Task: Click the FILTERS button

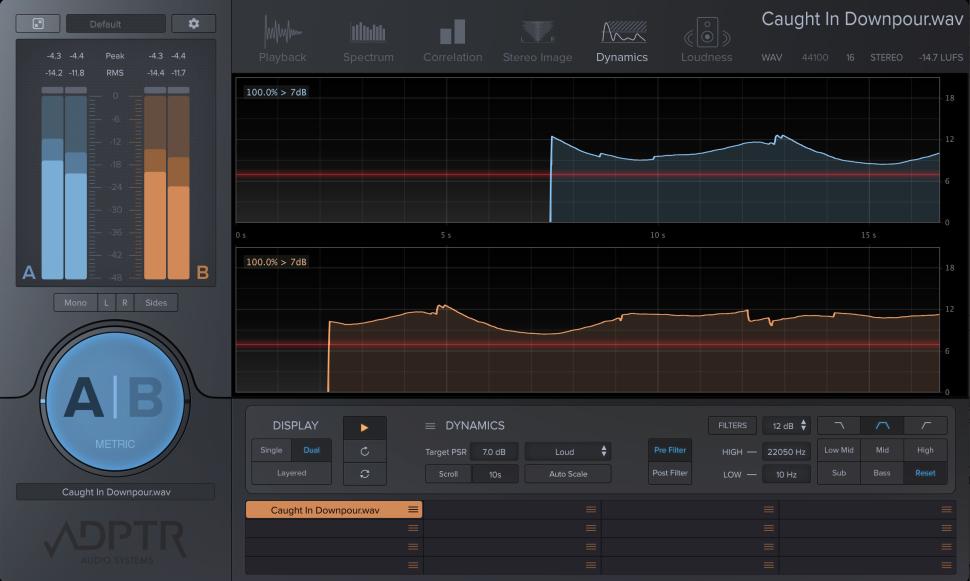Action: (x=732, y=426)
